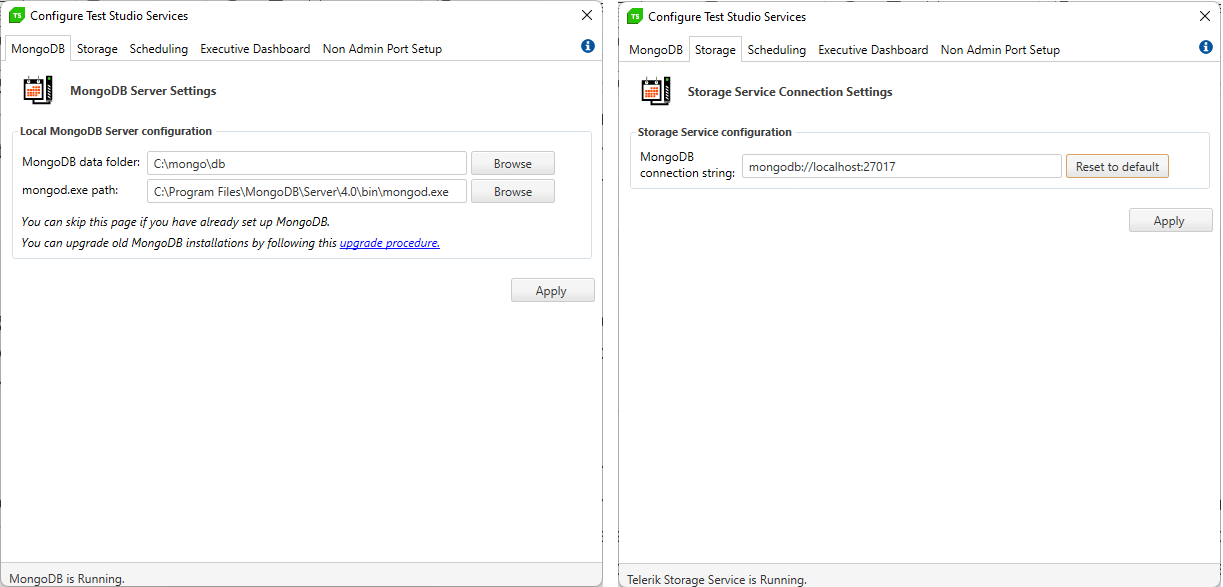Viewport: 1223px width, 587px height.
Task: Open the upgrade procedure link
Action: click(390, 243)
